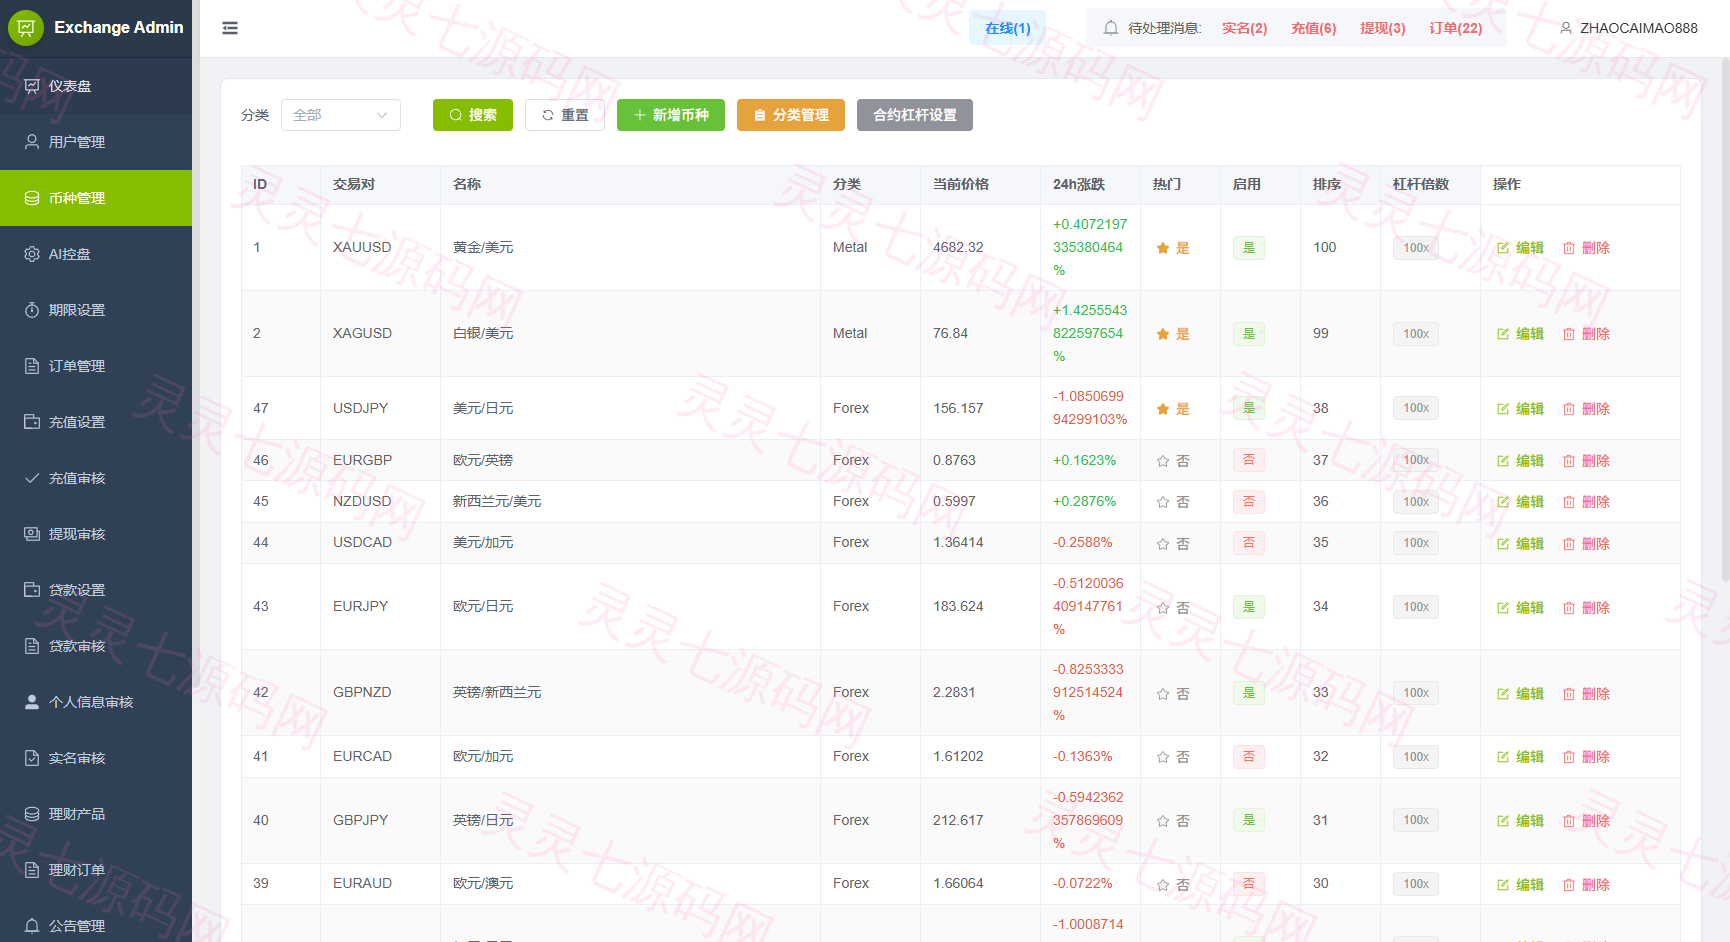Click the 理财产品 coins icon
This screenshot has width=1730, height=942.
tap(32, 814)
